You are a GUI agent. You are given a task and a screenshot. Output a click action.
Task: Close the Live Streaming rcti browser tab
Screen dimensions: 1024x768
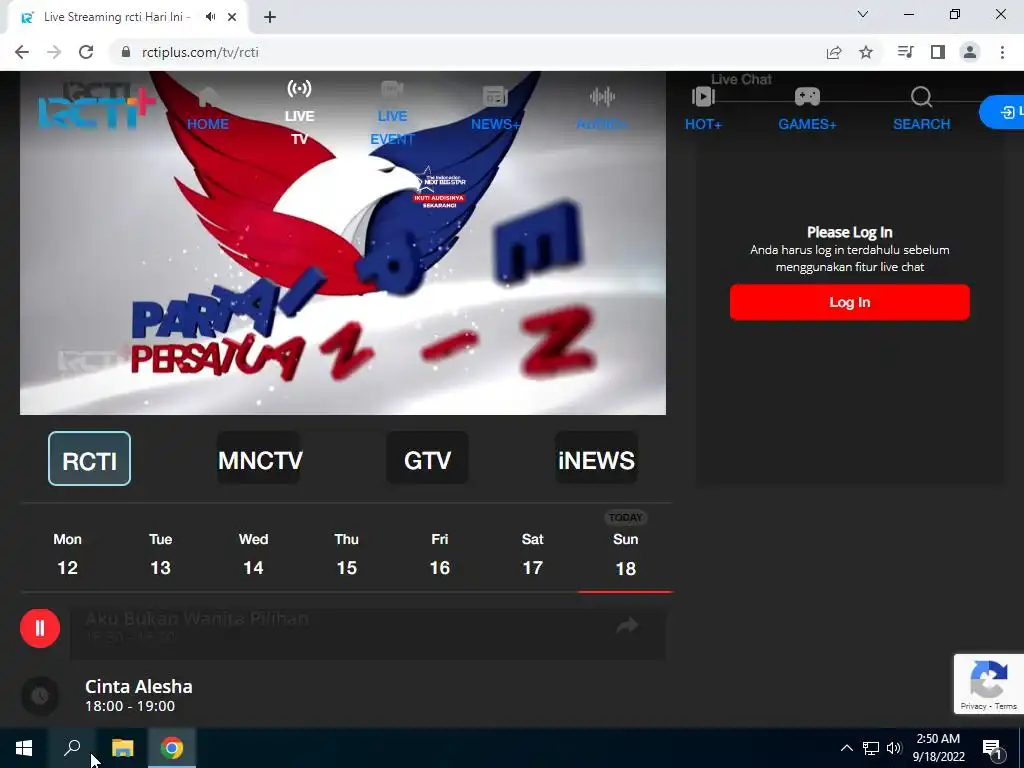[x=232, y=17]
